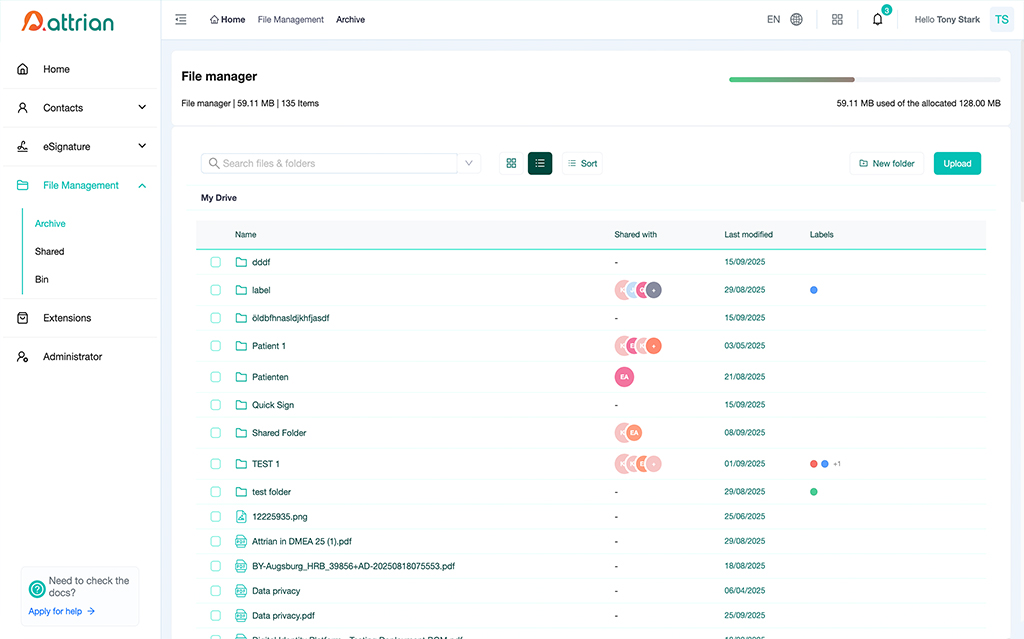Image resolution: width=1024 pixels, height=639 pixels.
Task: Create a New folder
Action: (x=886, y=163)
